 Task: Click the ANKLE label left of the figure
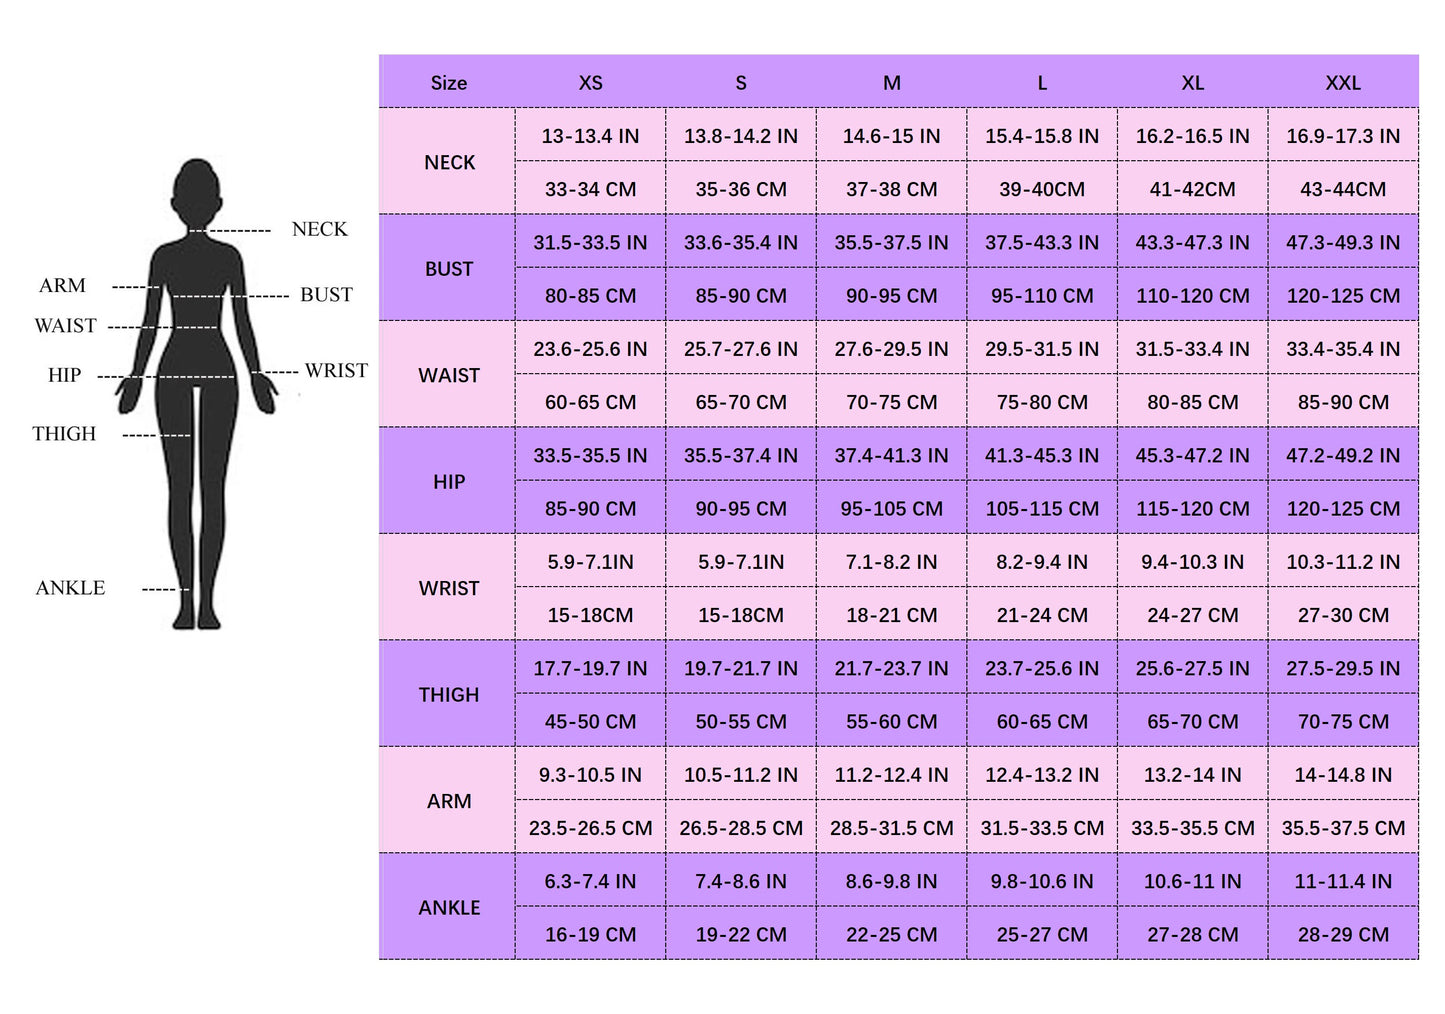tap(70, 588)
